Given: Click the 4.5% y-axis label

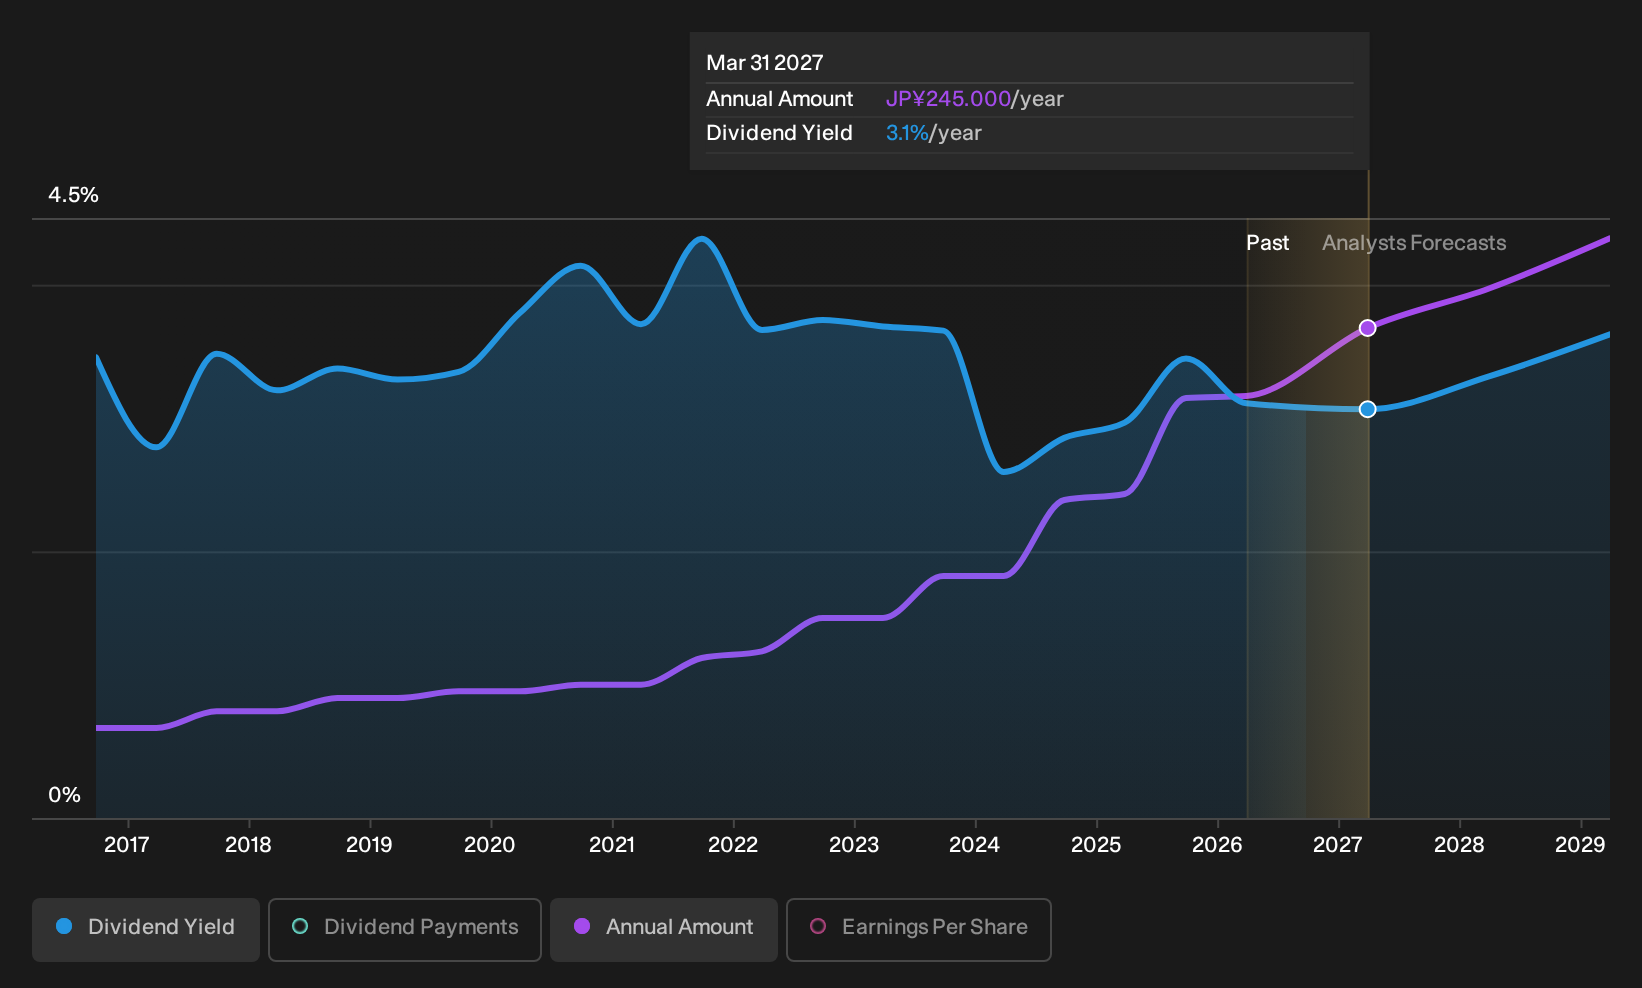Looking at the screenshot, I should [x=73, y=195].
